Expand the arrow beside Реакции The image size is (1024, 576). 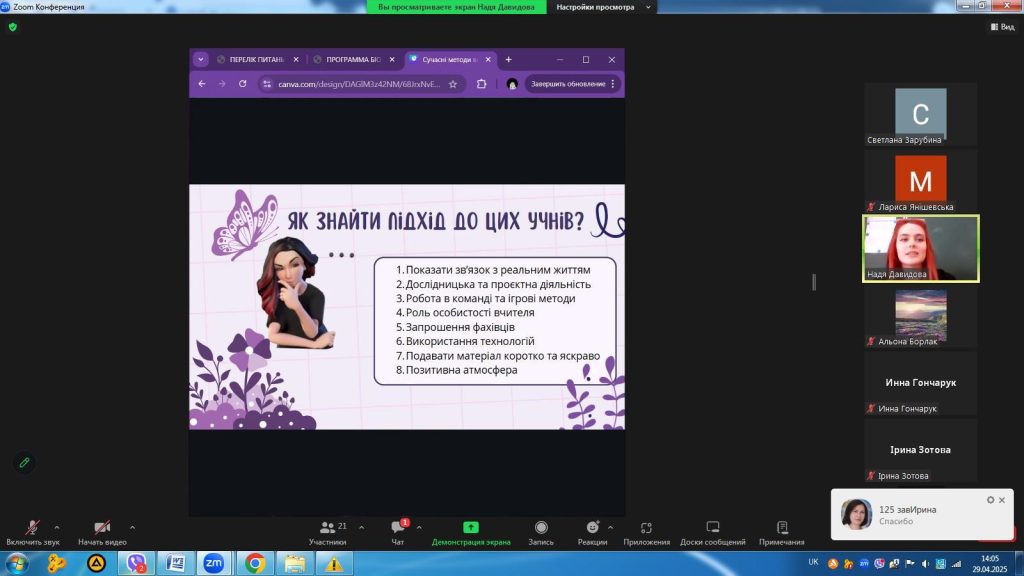[x=611, y=527]
